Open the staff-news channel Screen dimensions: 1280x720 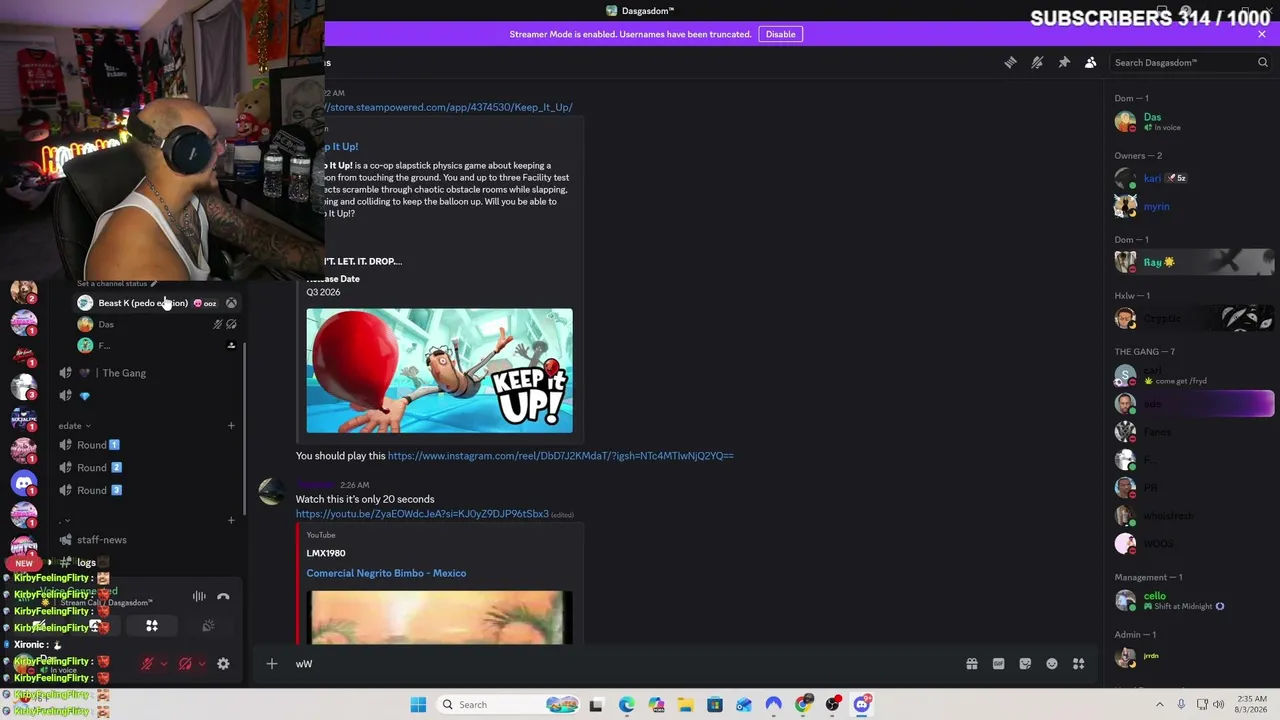tap(148, 540)
